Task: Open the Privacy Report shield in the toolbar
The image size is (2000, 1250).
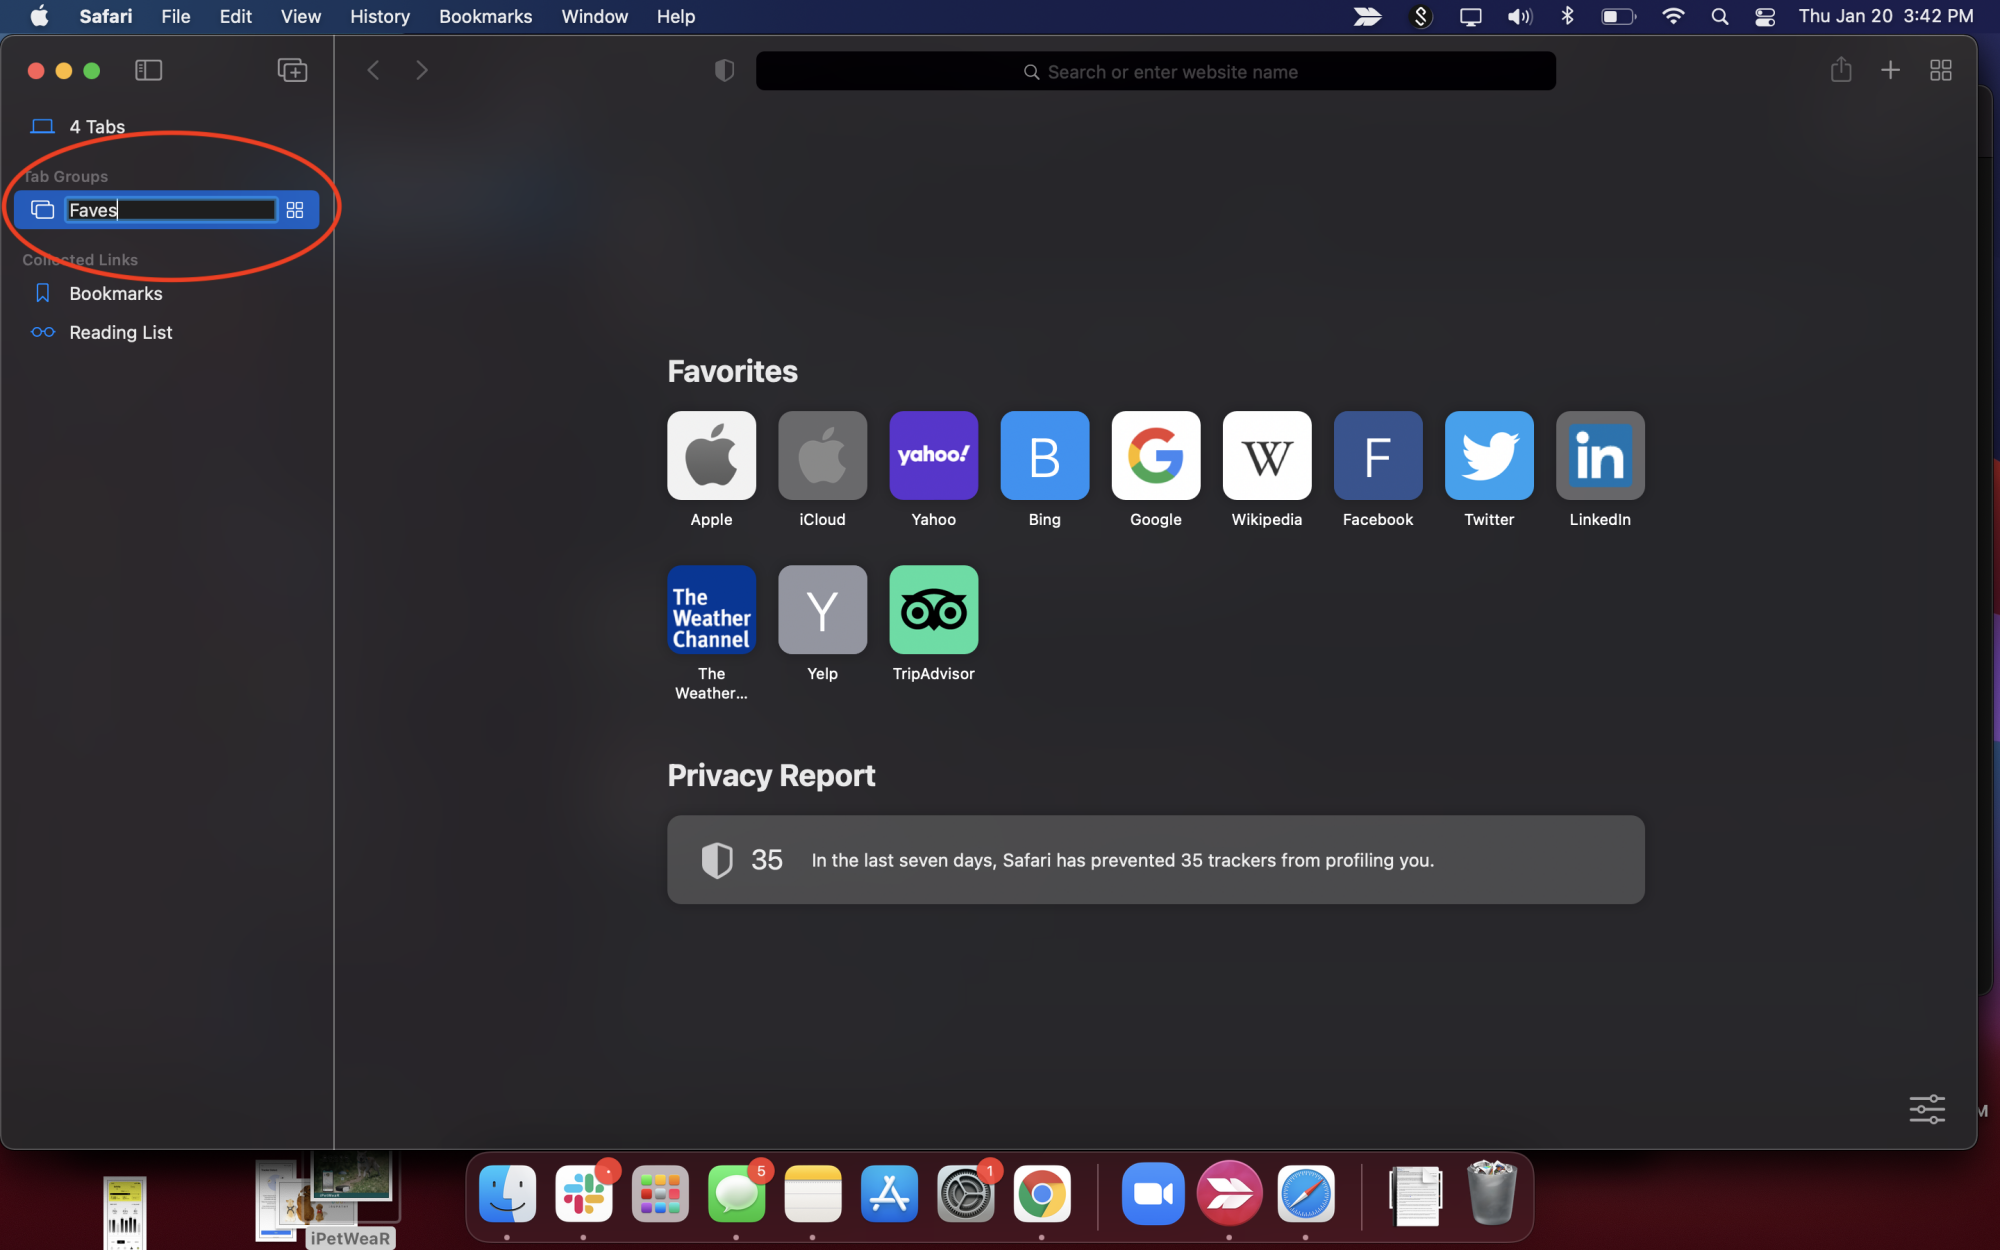Action: tap(724, 70)
